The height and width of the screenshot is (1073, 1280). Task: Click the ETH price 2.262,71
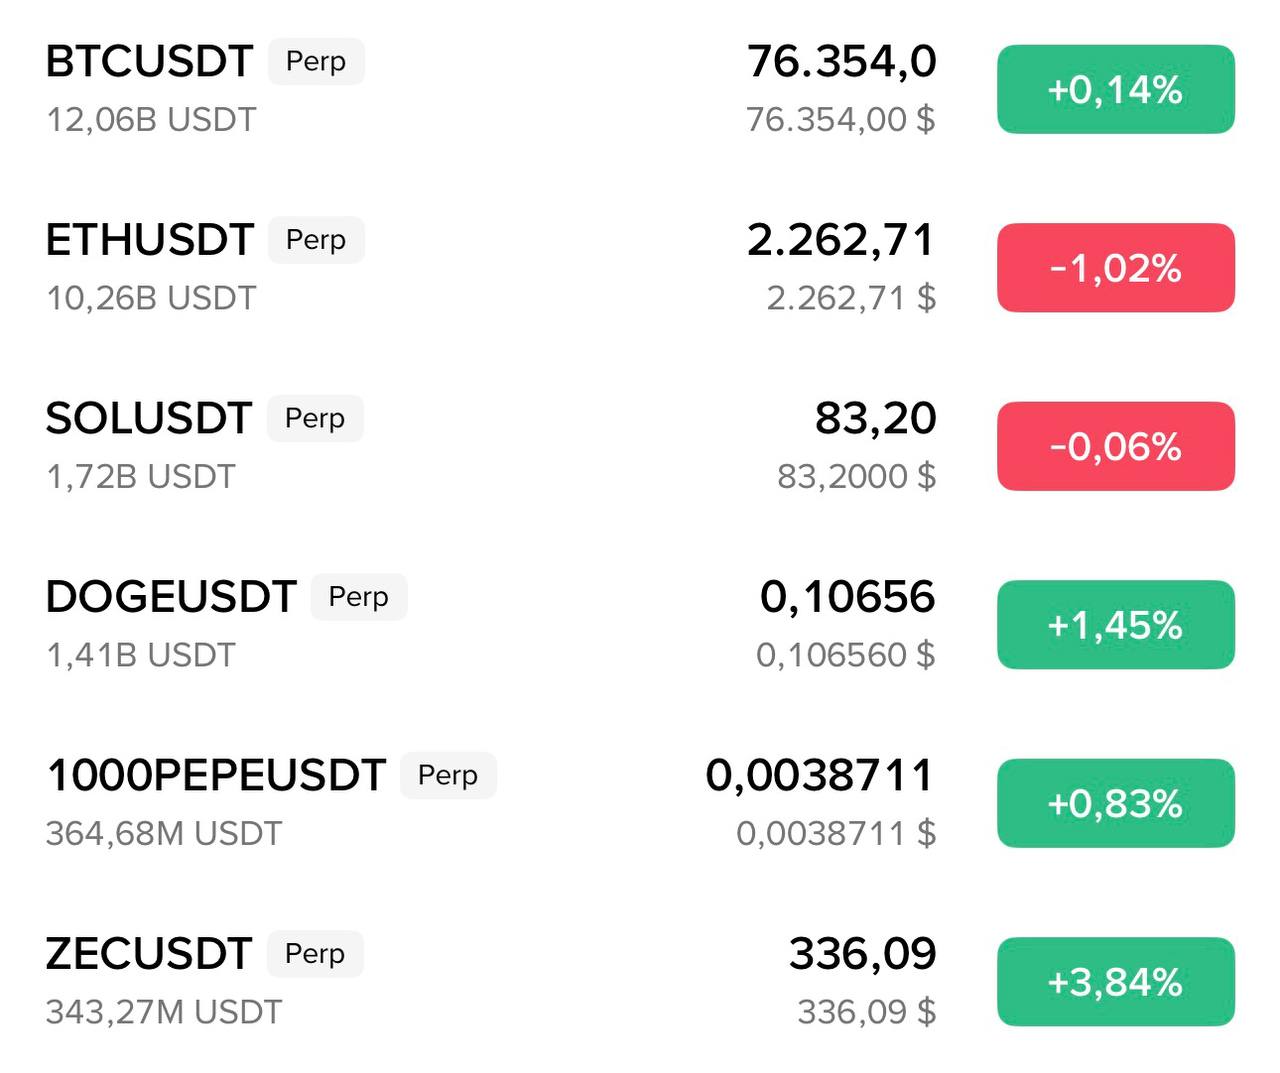point(840,240)
